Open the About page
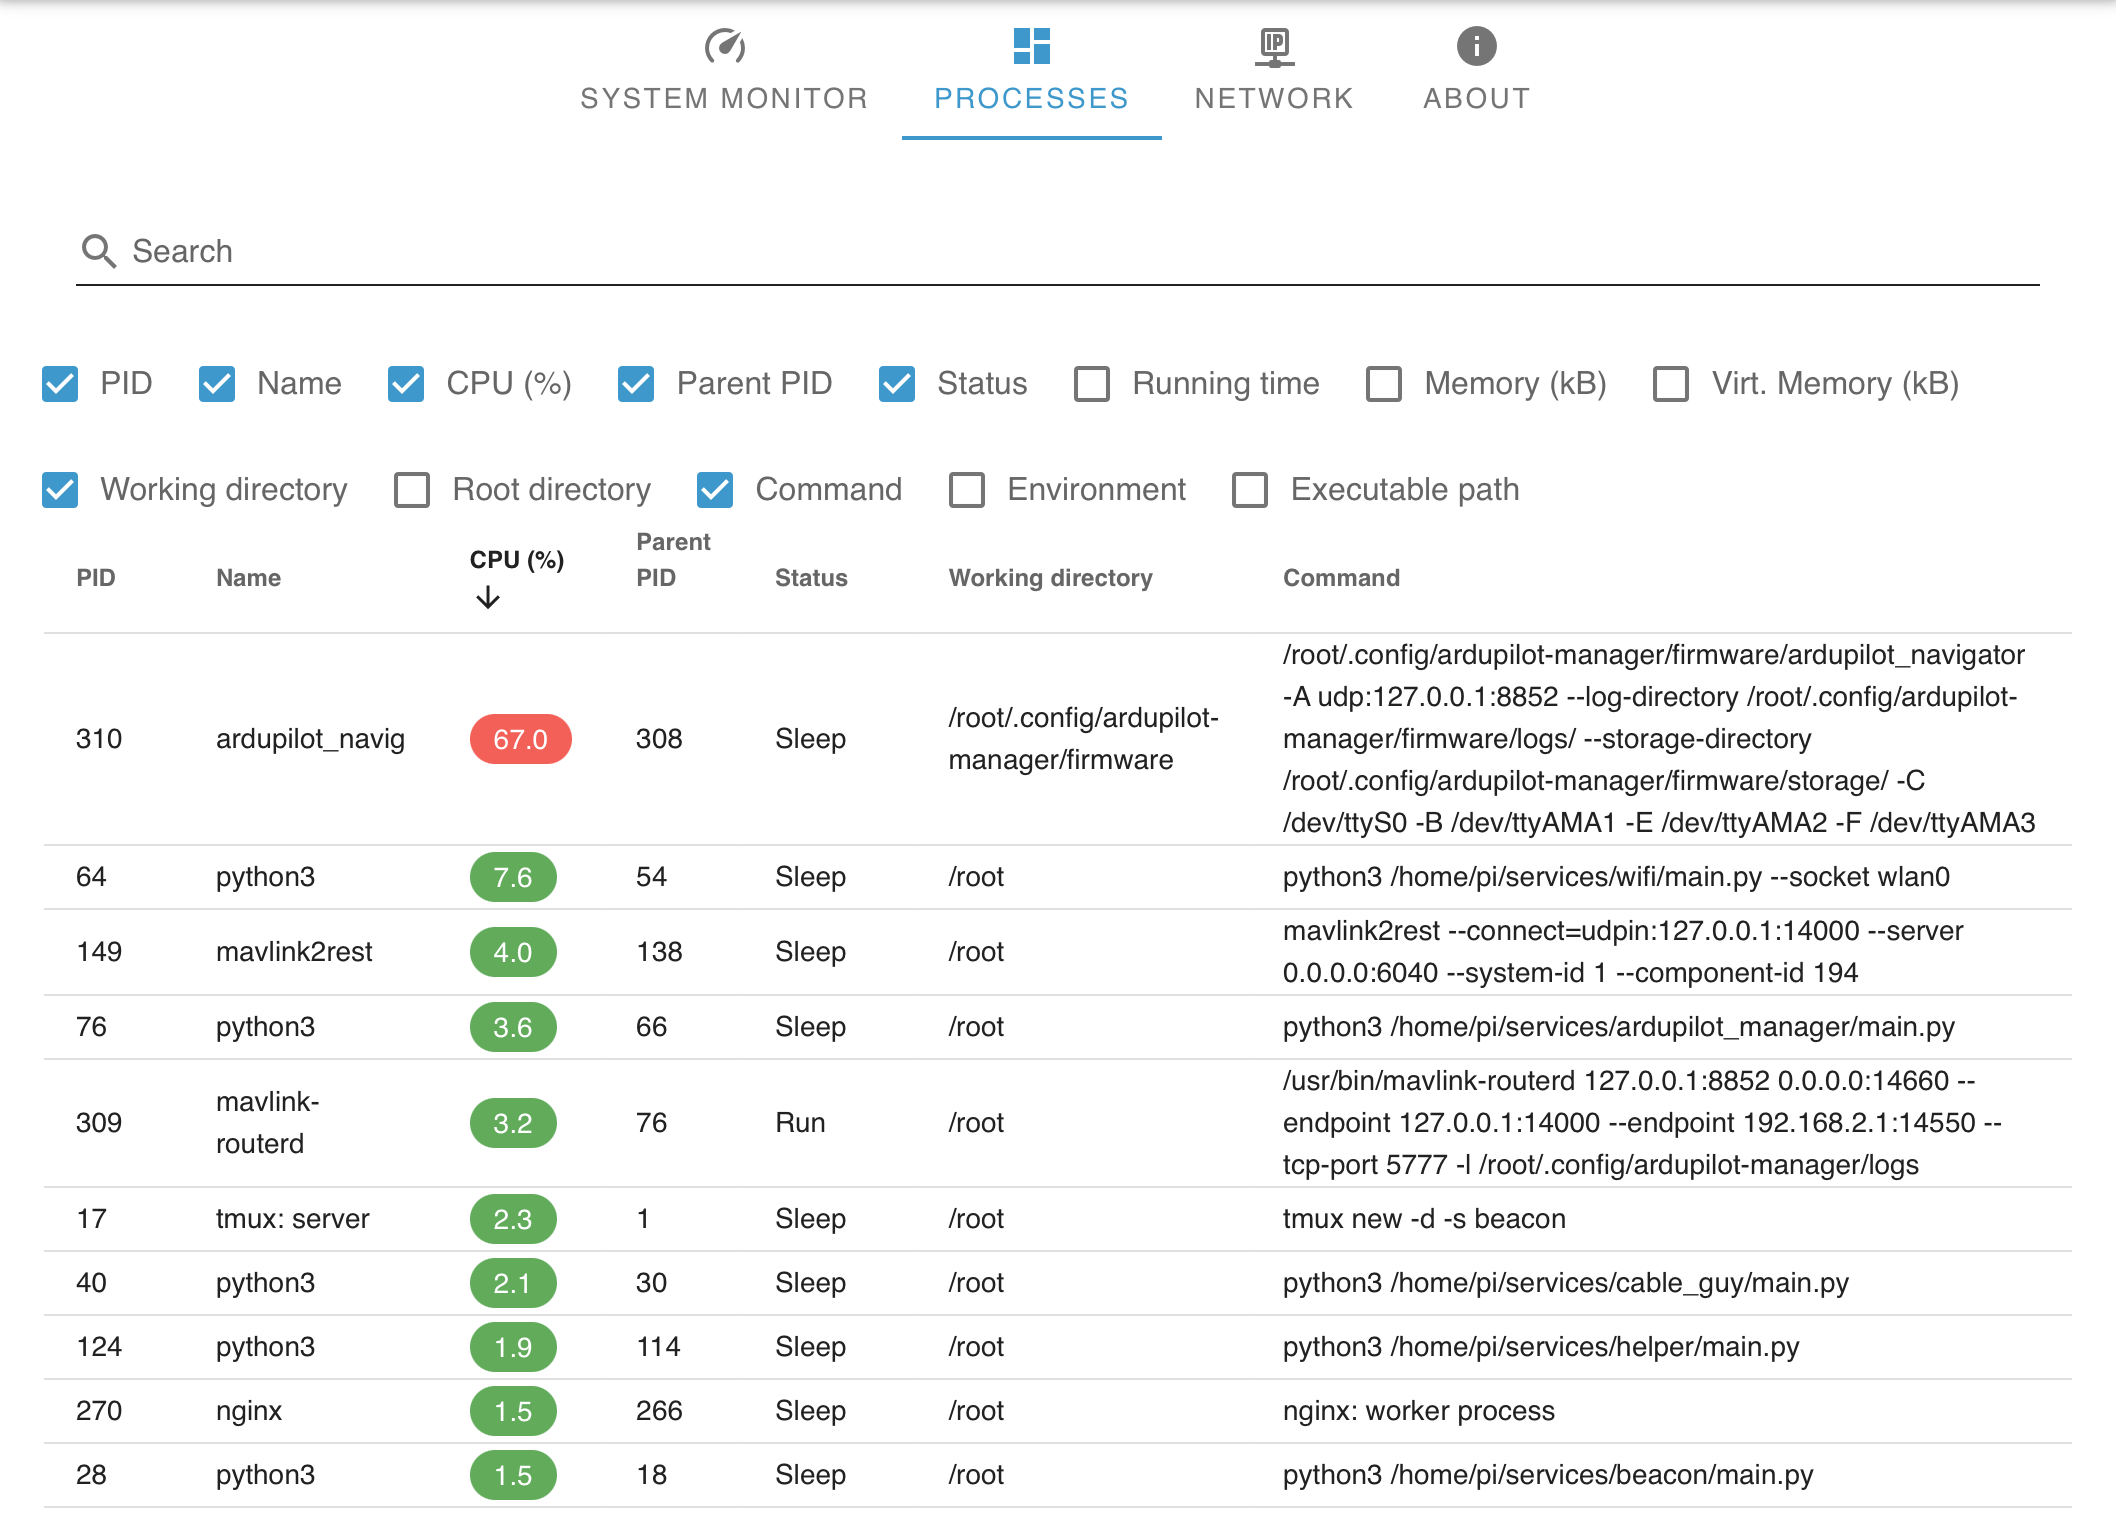 pos(1475,97)
